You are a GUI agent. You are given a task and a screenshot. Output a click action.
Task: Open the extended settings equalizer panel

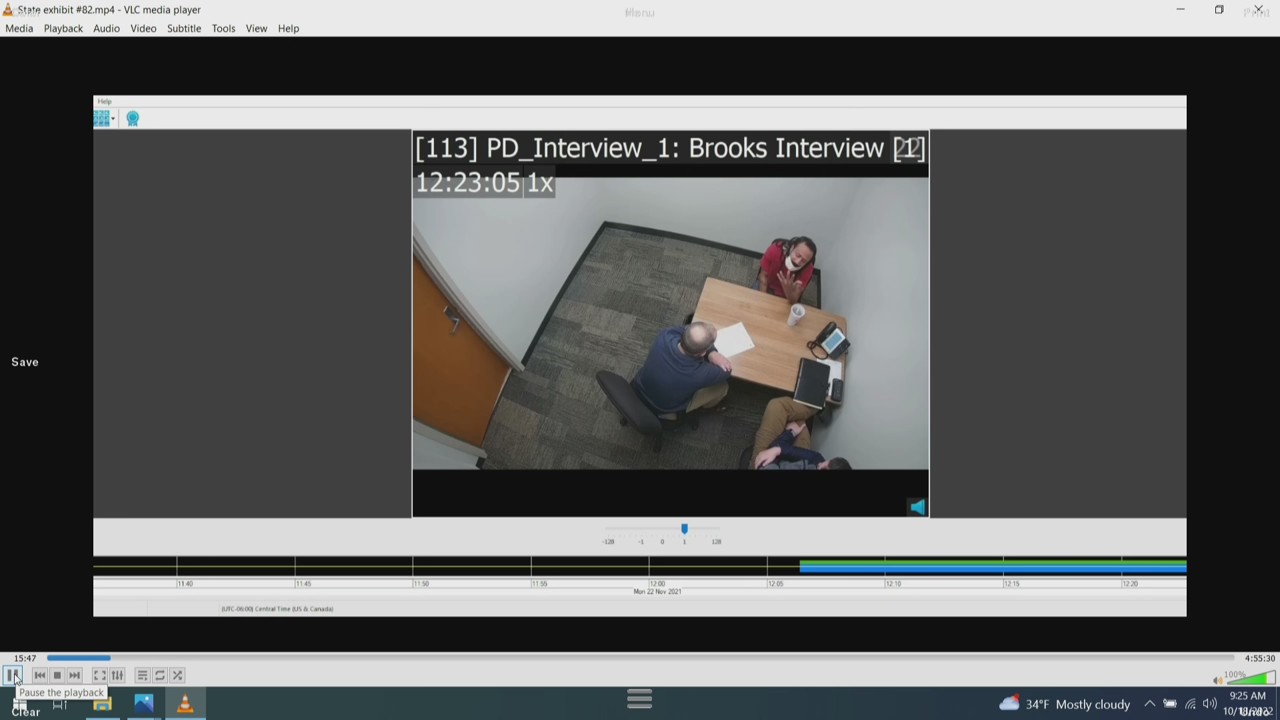pos(116,675)
